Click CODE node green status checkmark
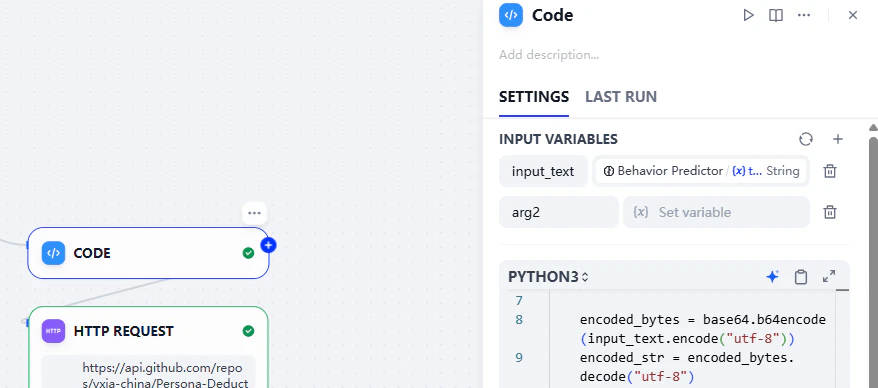878x388 pixels. click(249, 253)
